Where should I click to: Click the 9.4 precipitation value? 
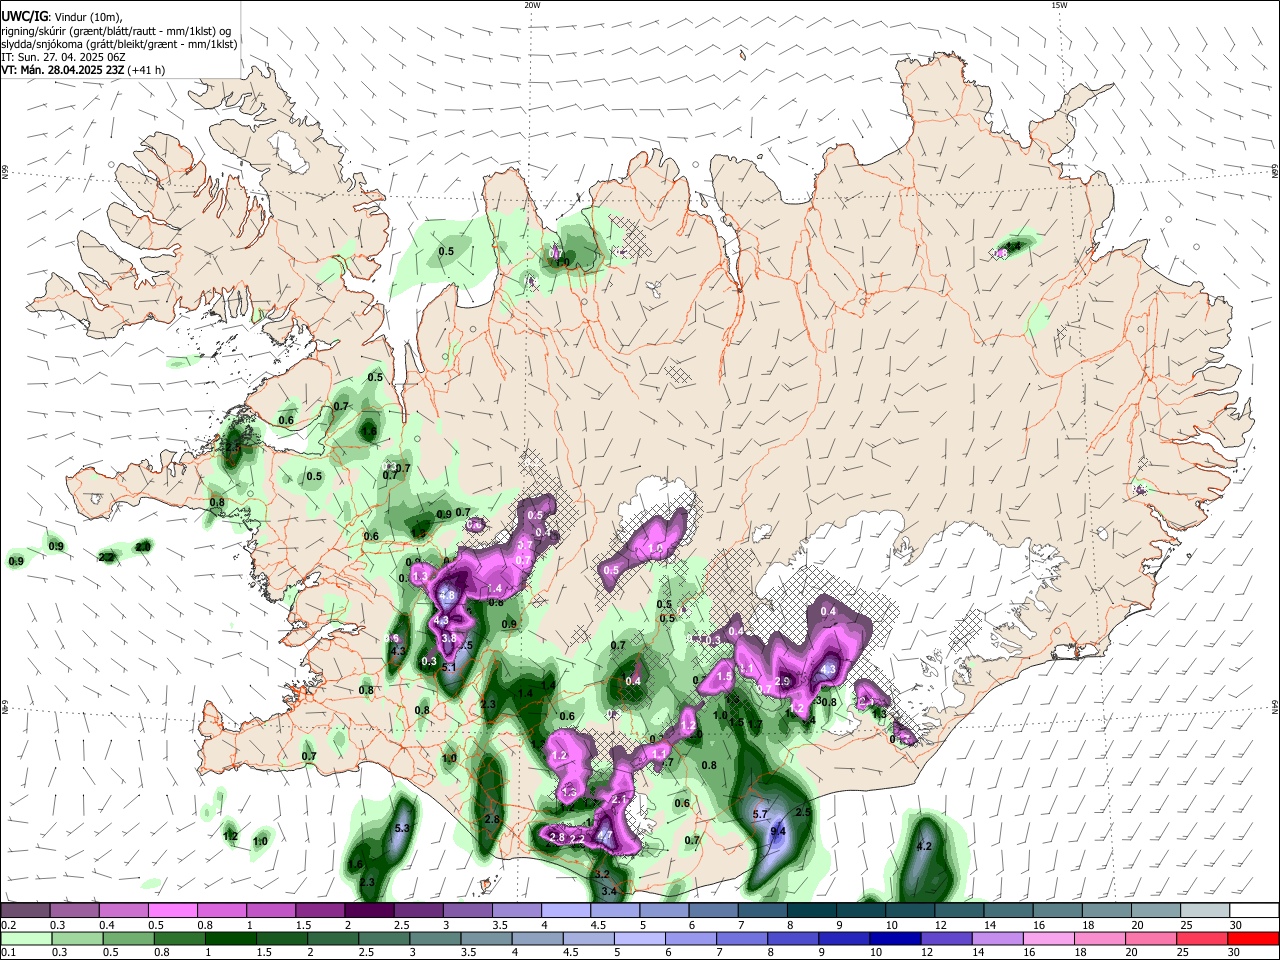pos(778,831)
